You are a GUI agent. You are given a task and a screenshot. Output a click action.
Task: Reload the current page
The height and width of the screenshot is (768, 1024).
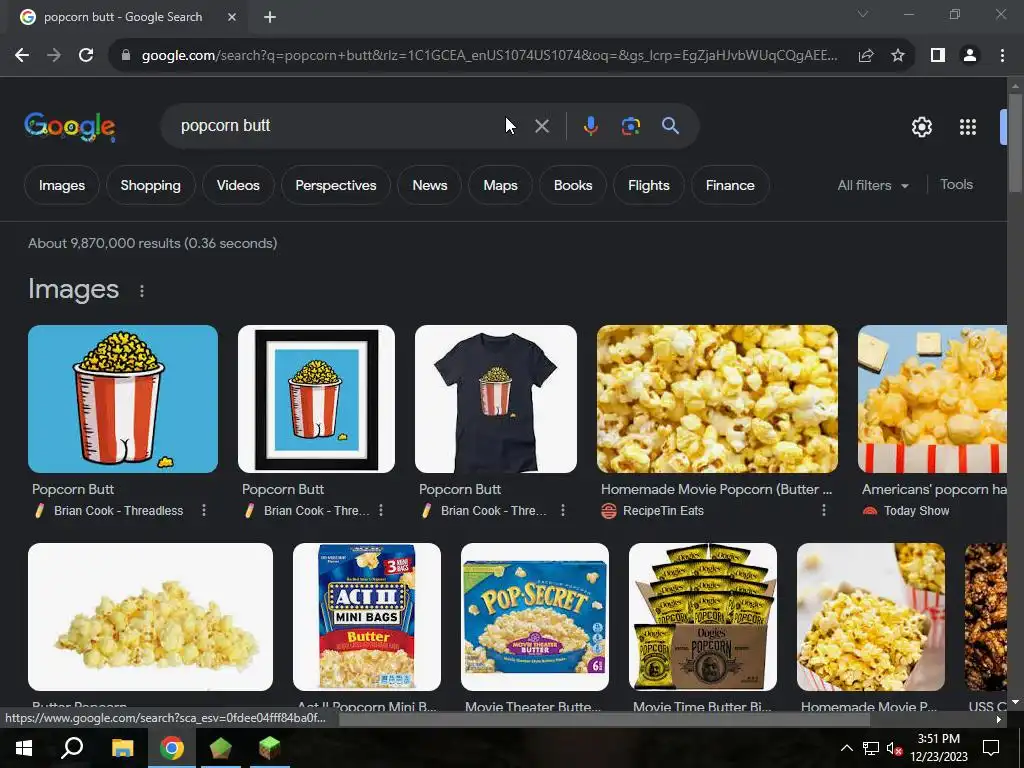point(86,56)
